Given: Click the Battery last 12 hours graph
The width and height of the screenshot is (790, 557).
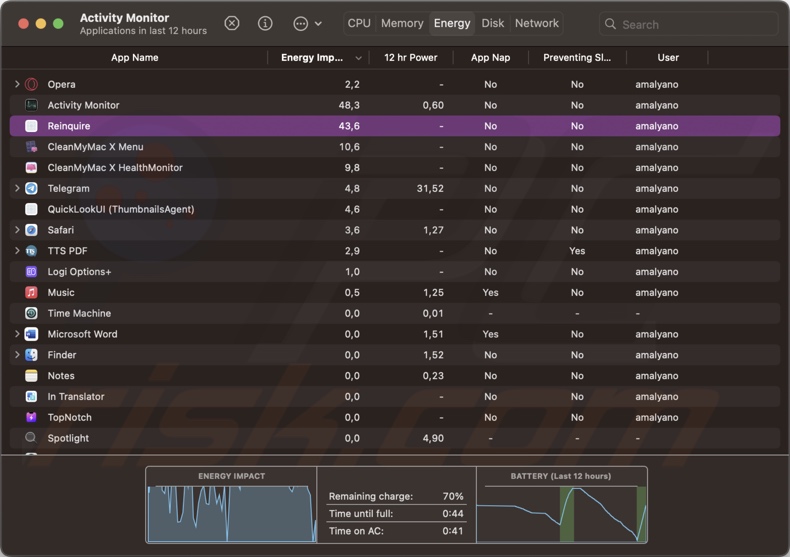Looking at the screenshot, I should coord(561,513).
